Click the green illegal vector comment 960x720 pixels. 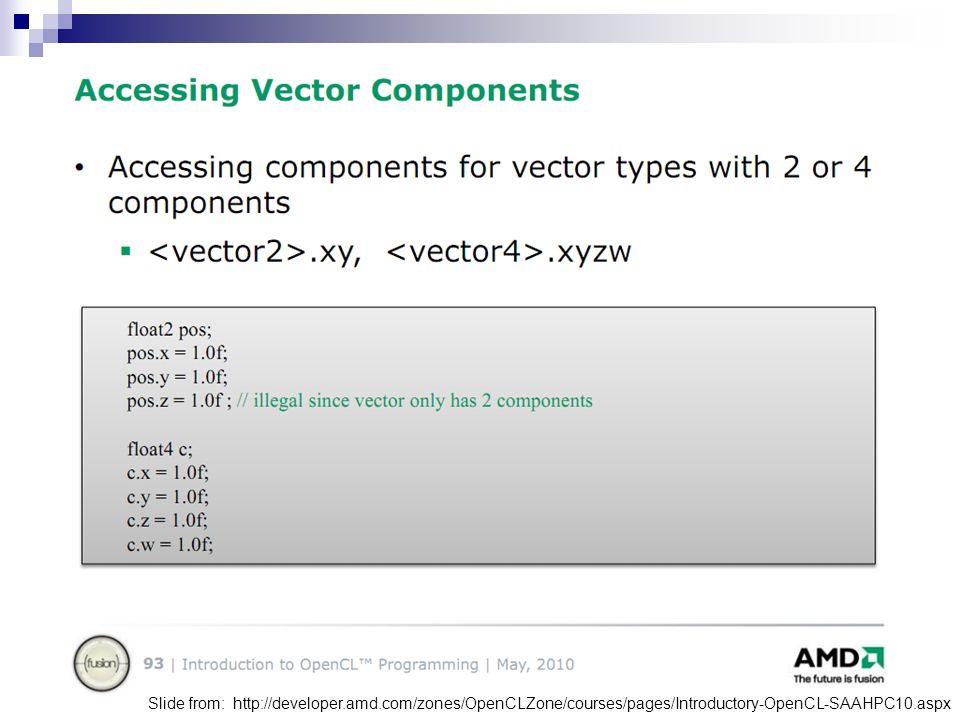click(x=414, y=400)
